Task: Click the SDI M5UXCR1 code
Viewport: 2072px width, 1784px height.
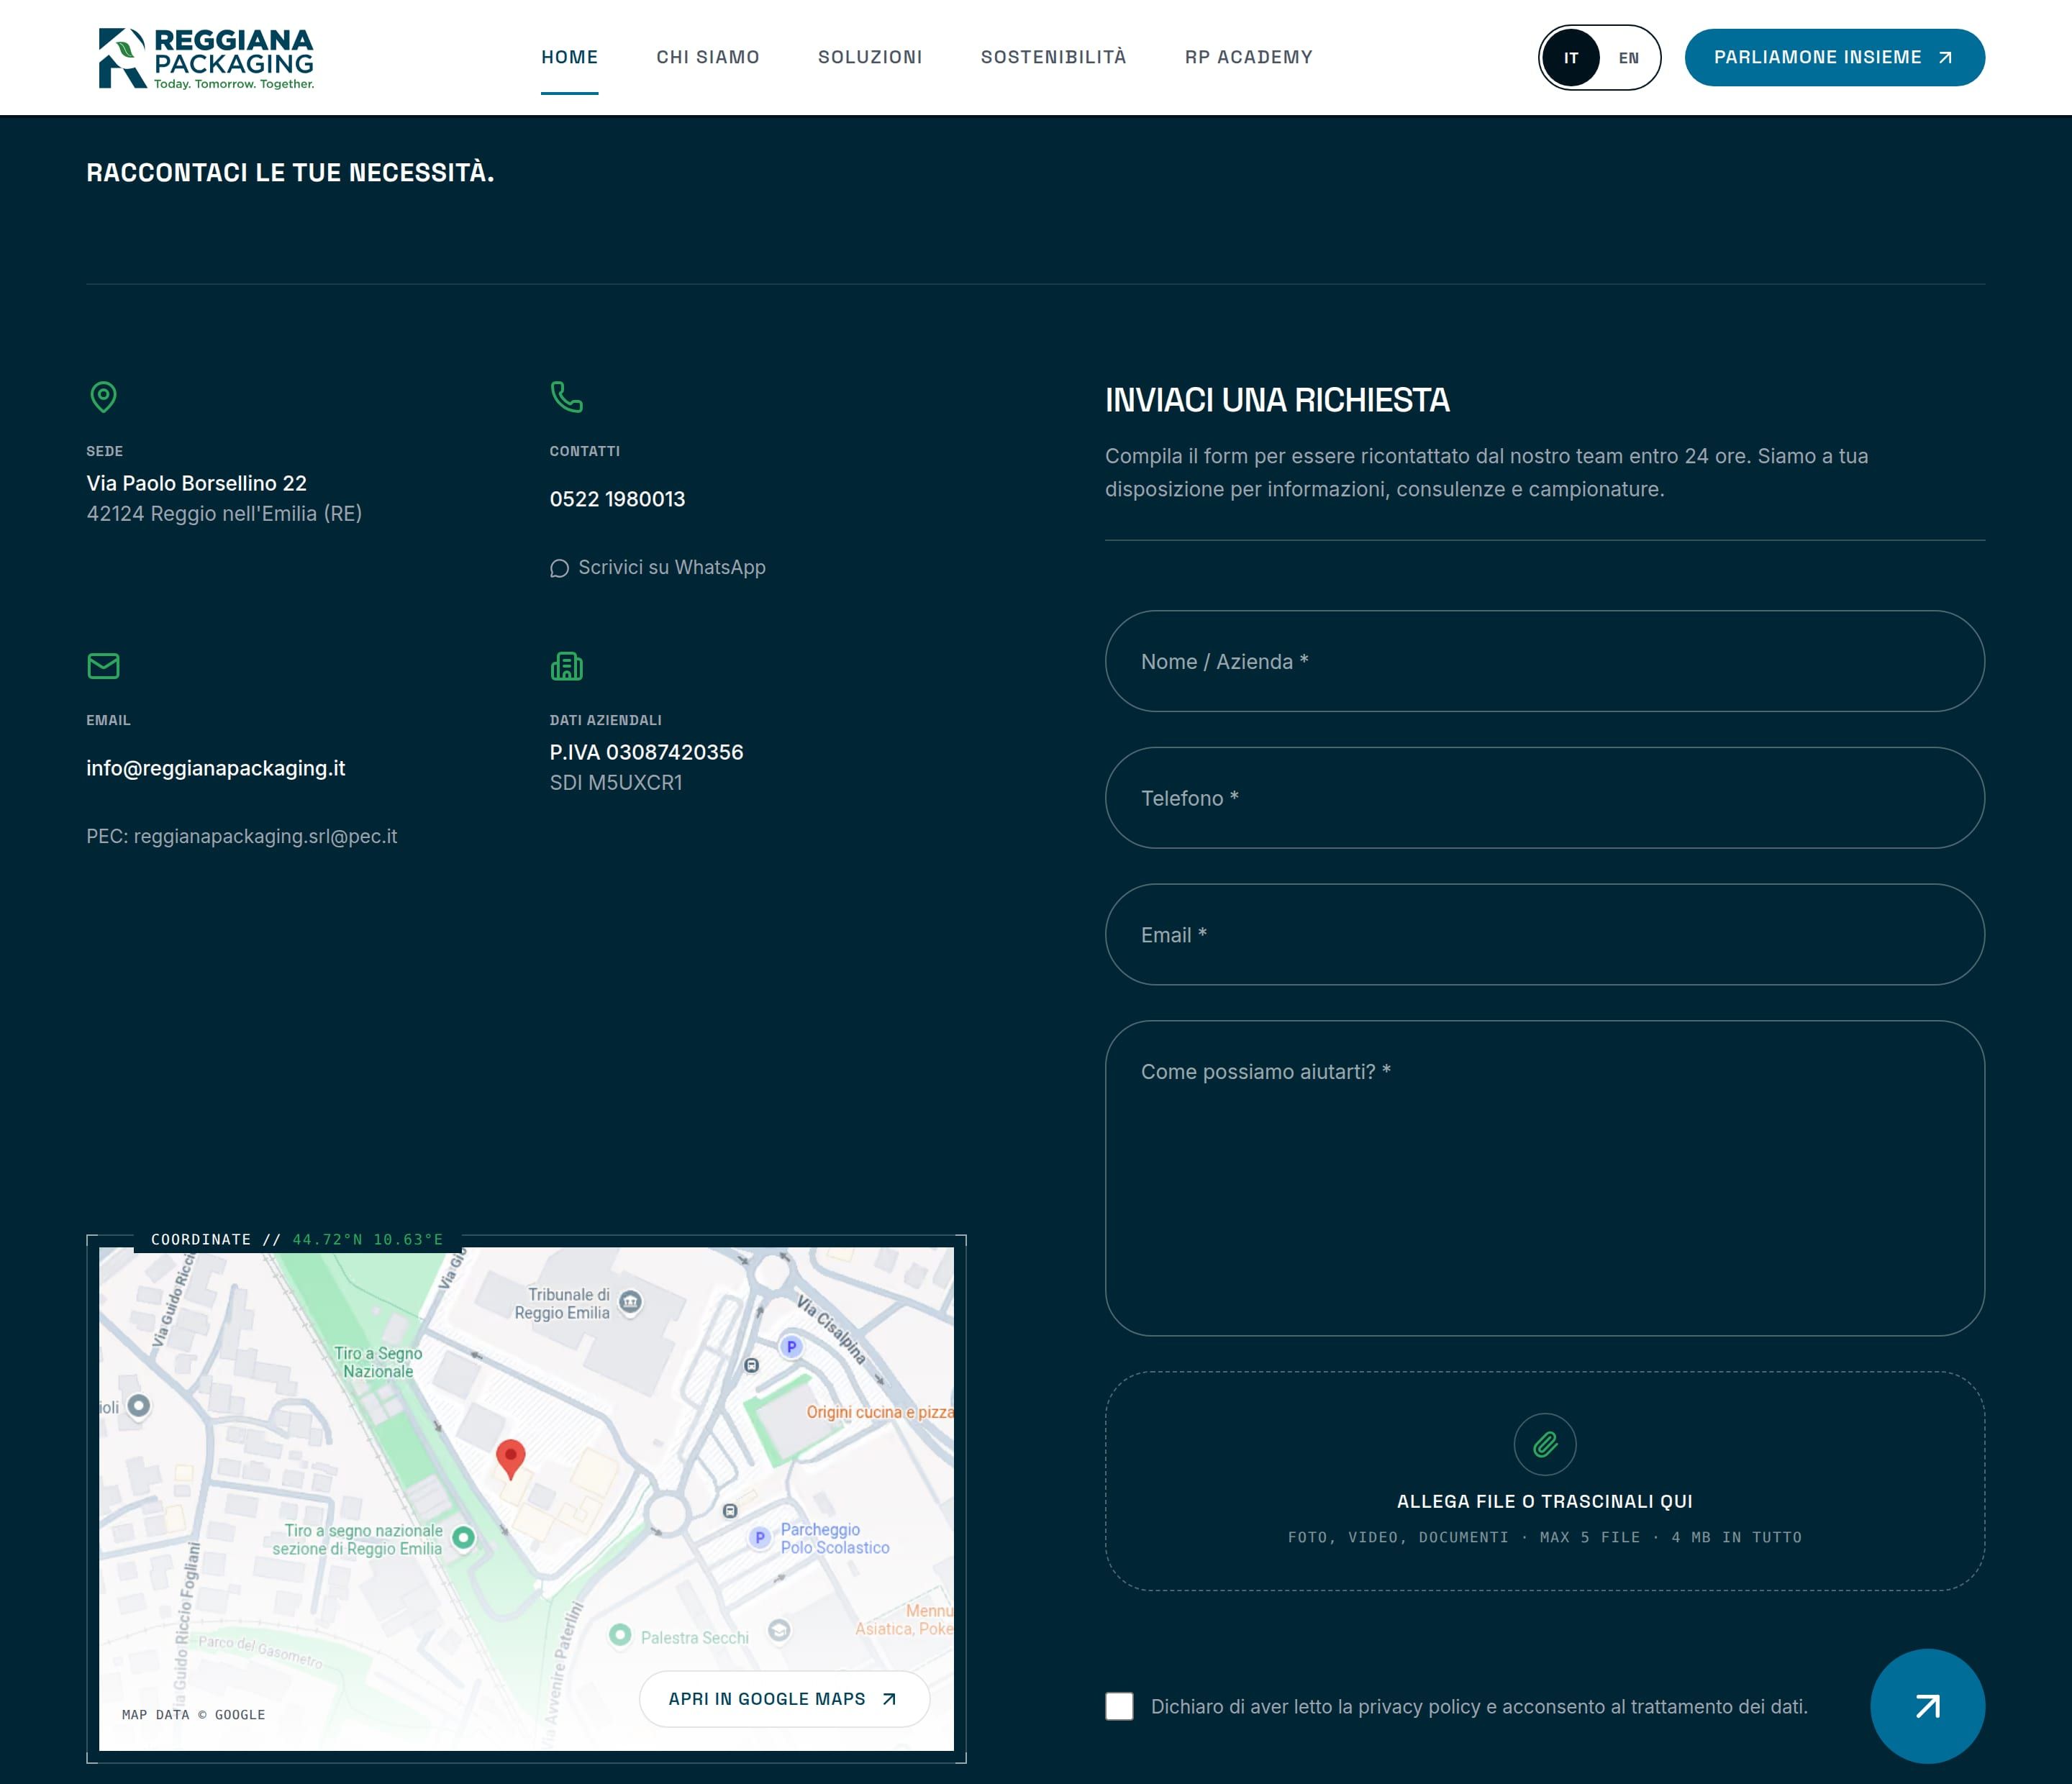Action: click(616, 783)
